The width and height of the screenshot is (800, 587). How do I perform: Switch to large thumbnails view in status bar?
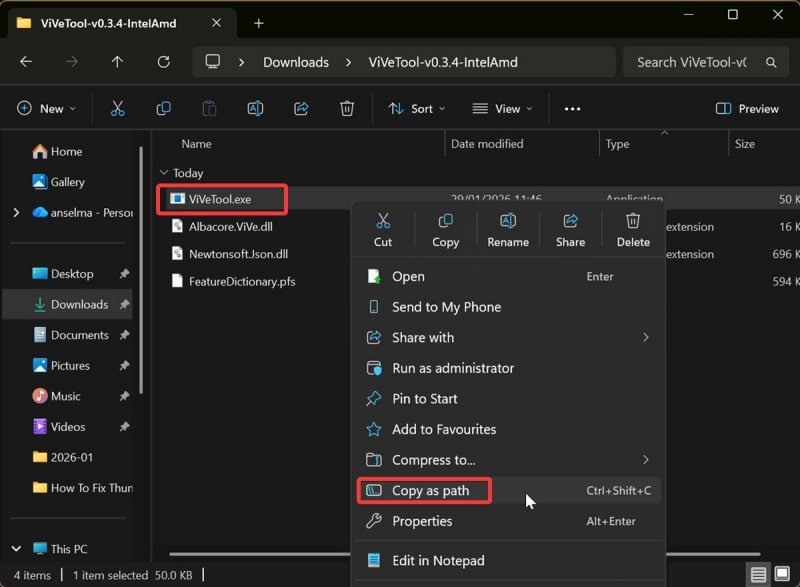[782, 575]
